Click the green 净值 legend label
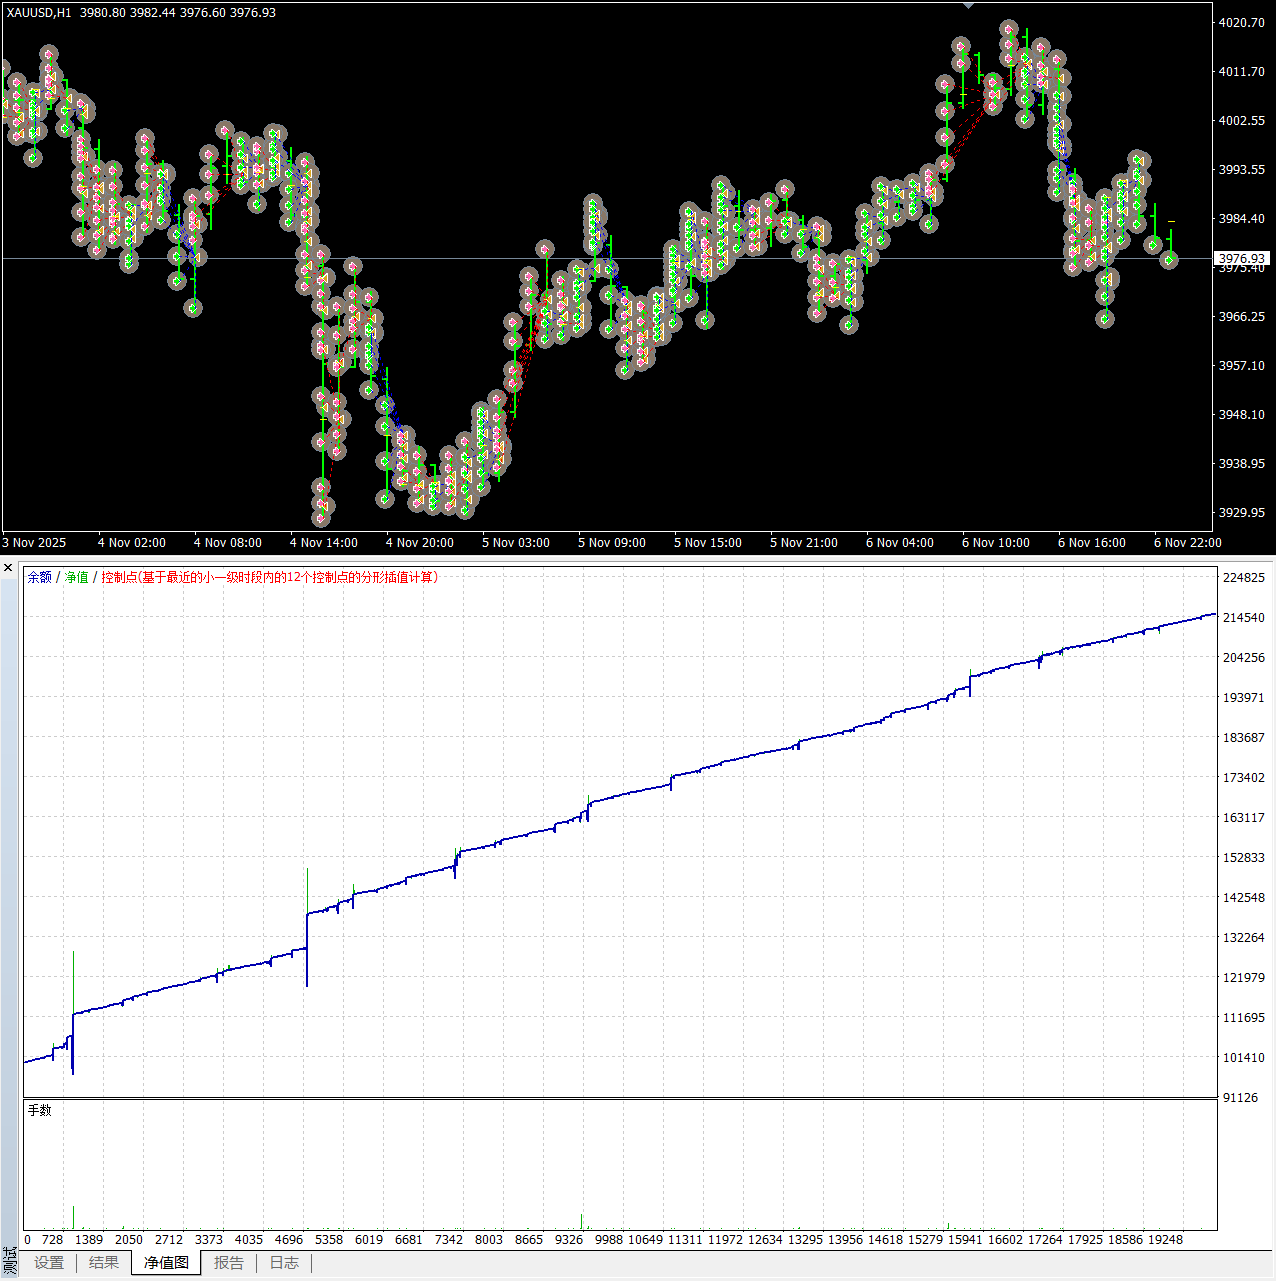Screen dimensions: 1276x1281 point(77,577)
